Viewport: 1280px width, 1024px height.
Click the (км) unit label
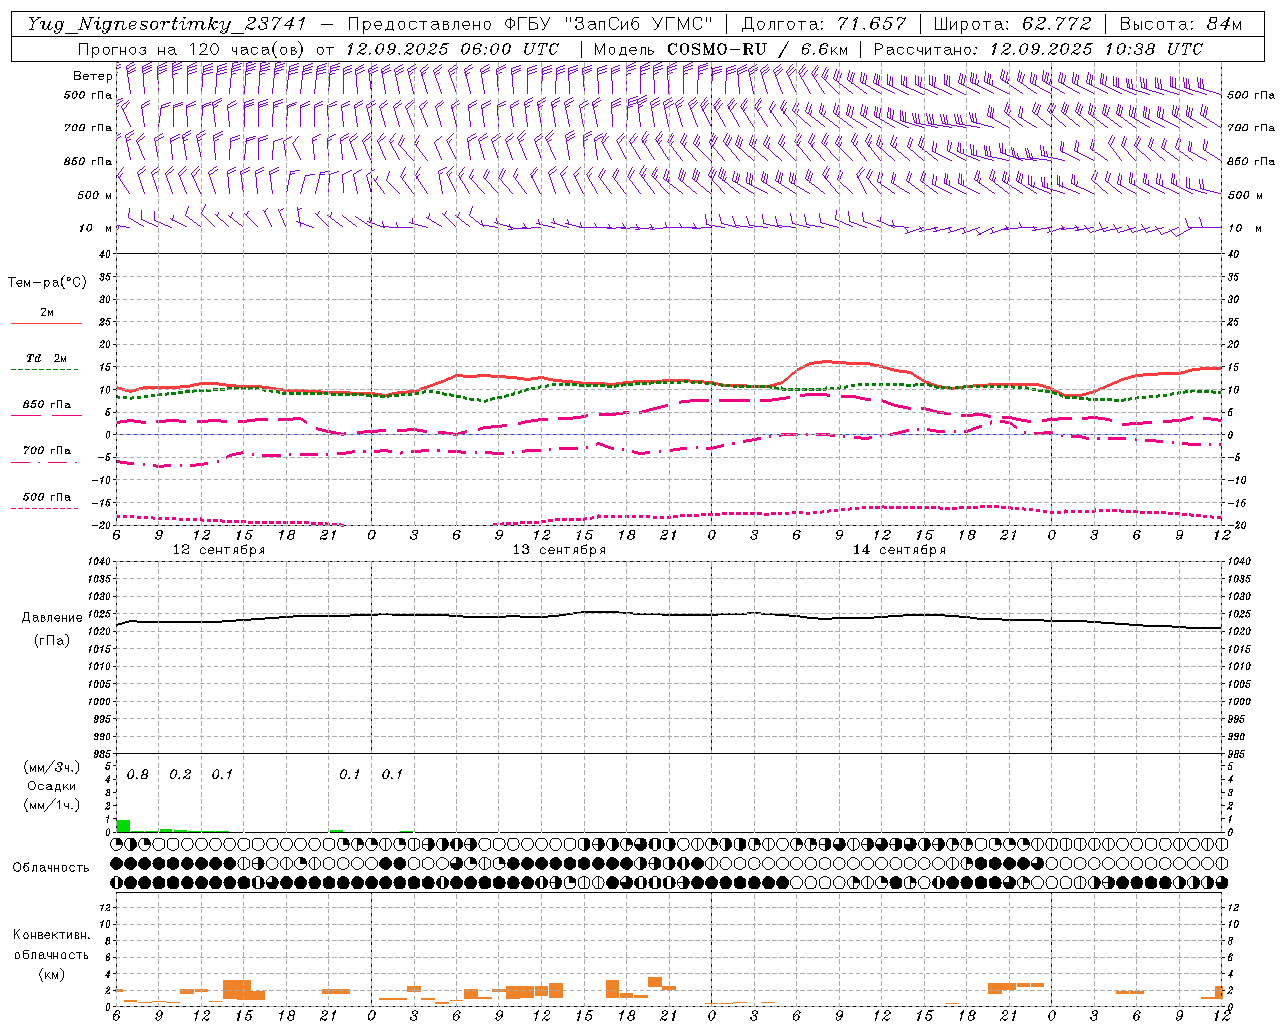point(52,974)
